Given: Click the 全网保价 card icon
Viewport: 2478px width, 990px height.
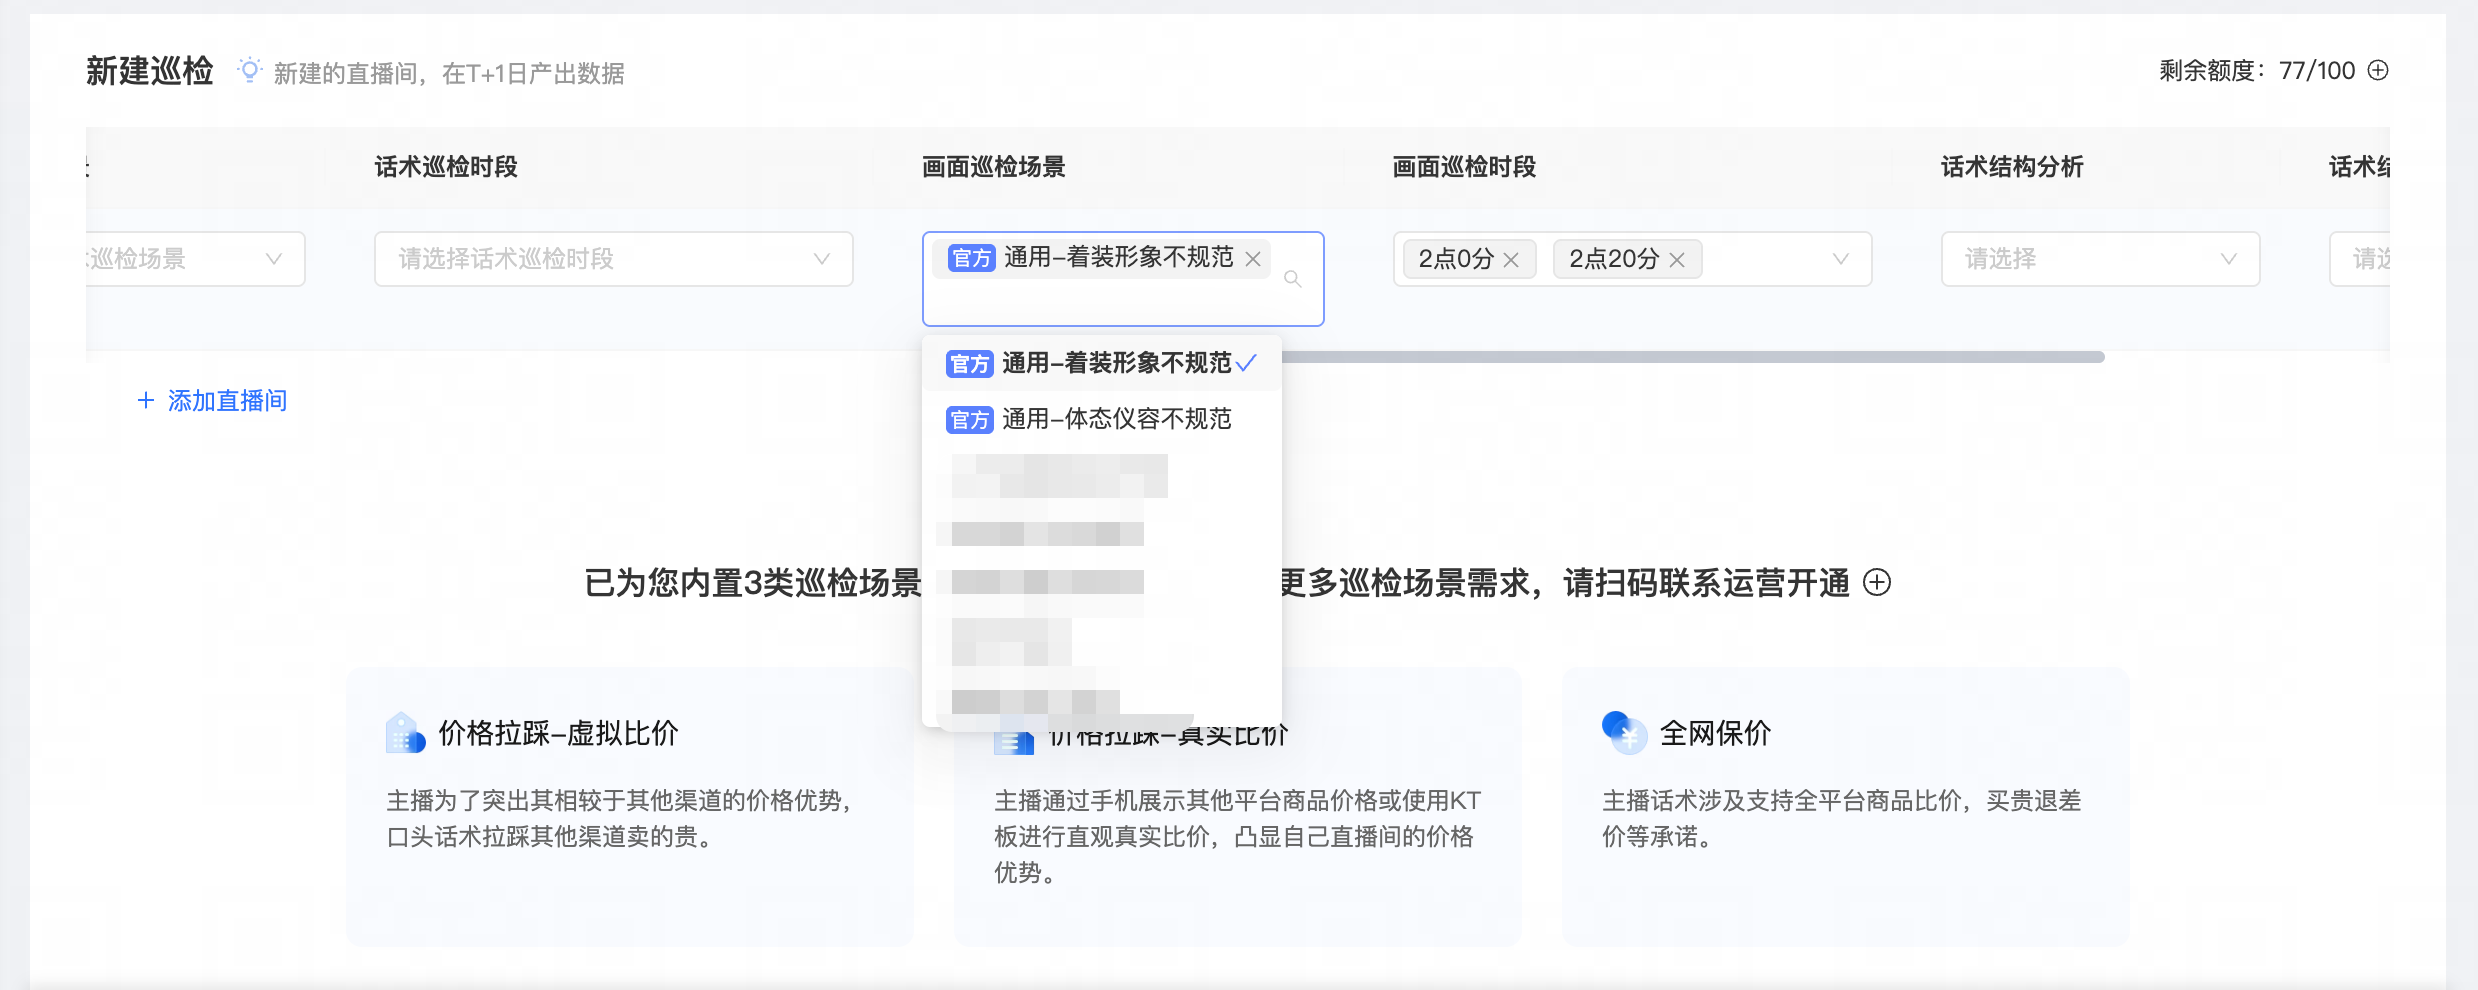Looking at the screenshot, I should (x=1623, y=732).
